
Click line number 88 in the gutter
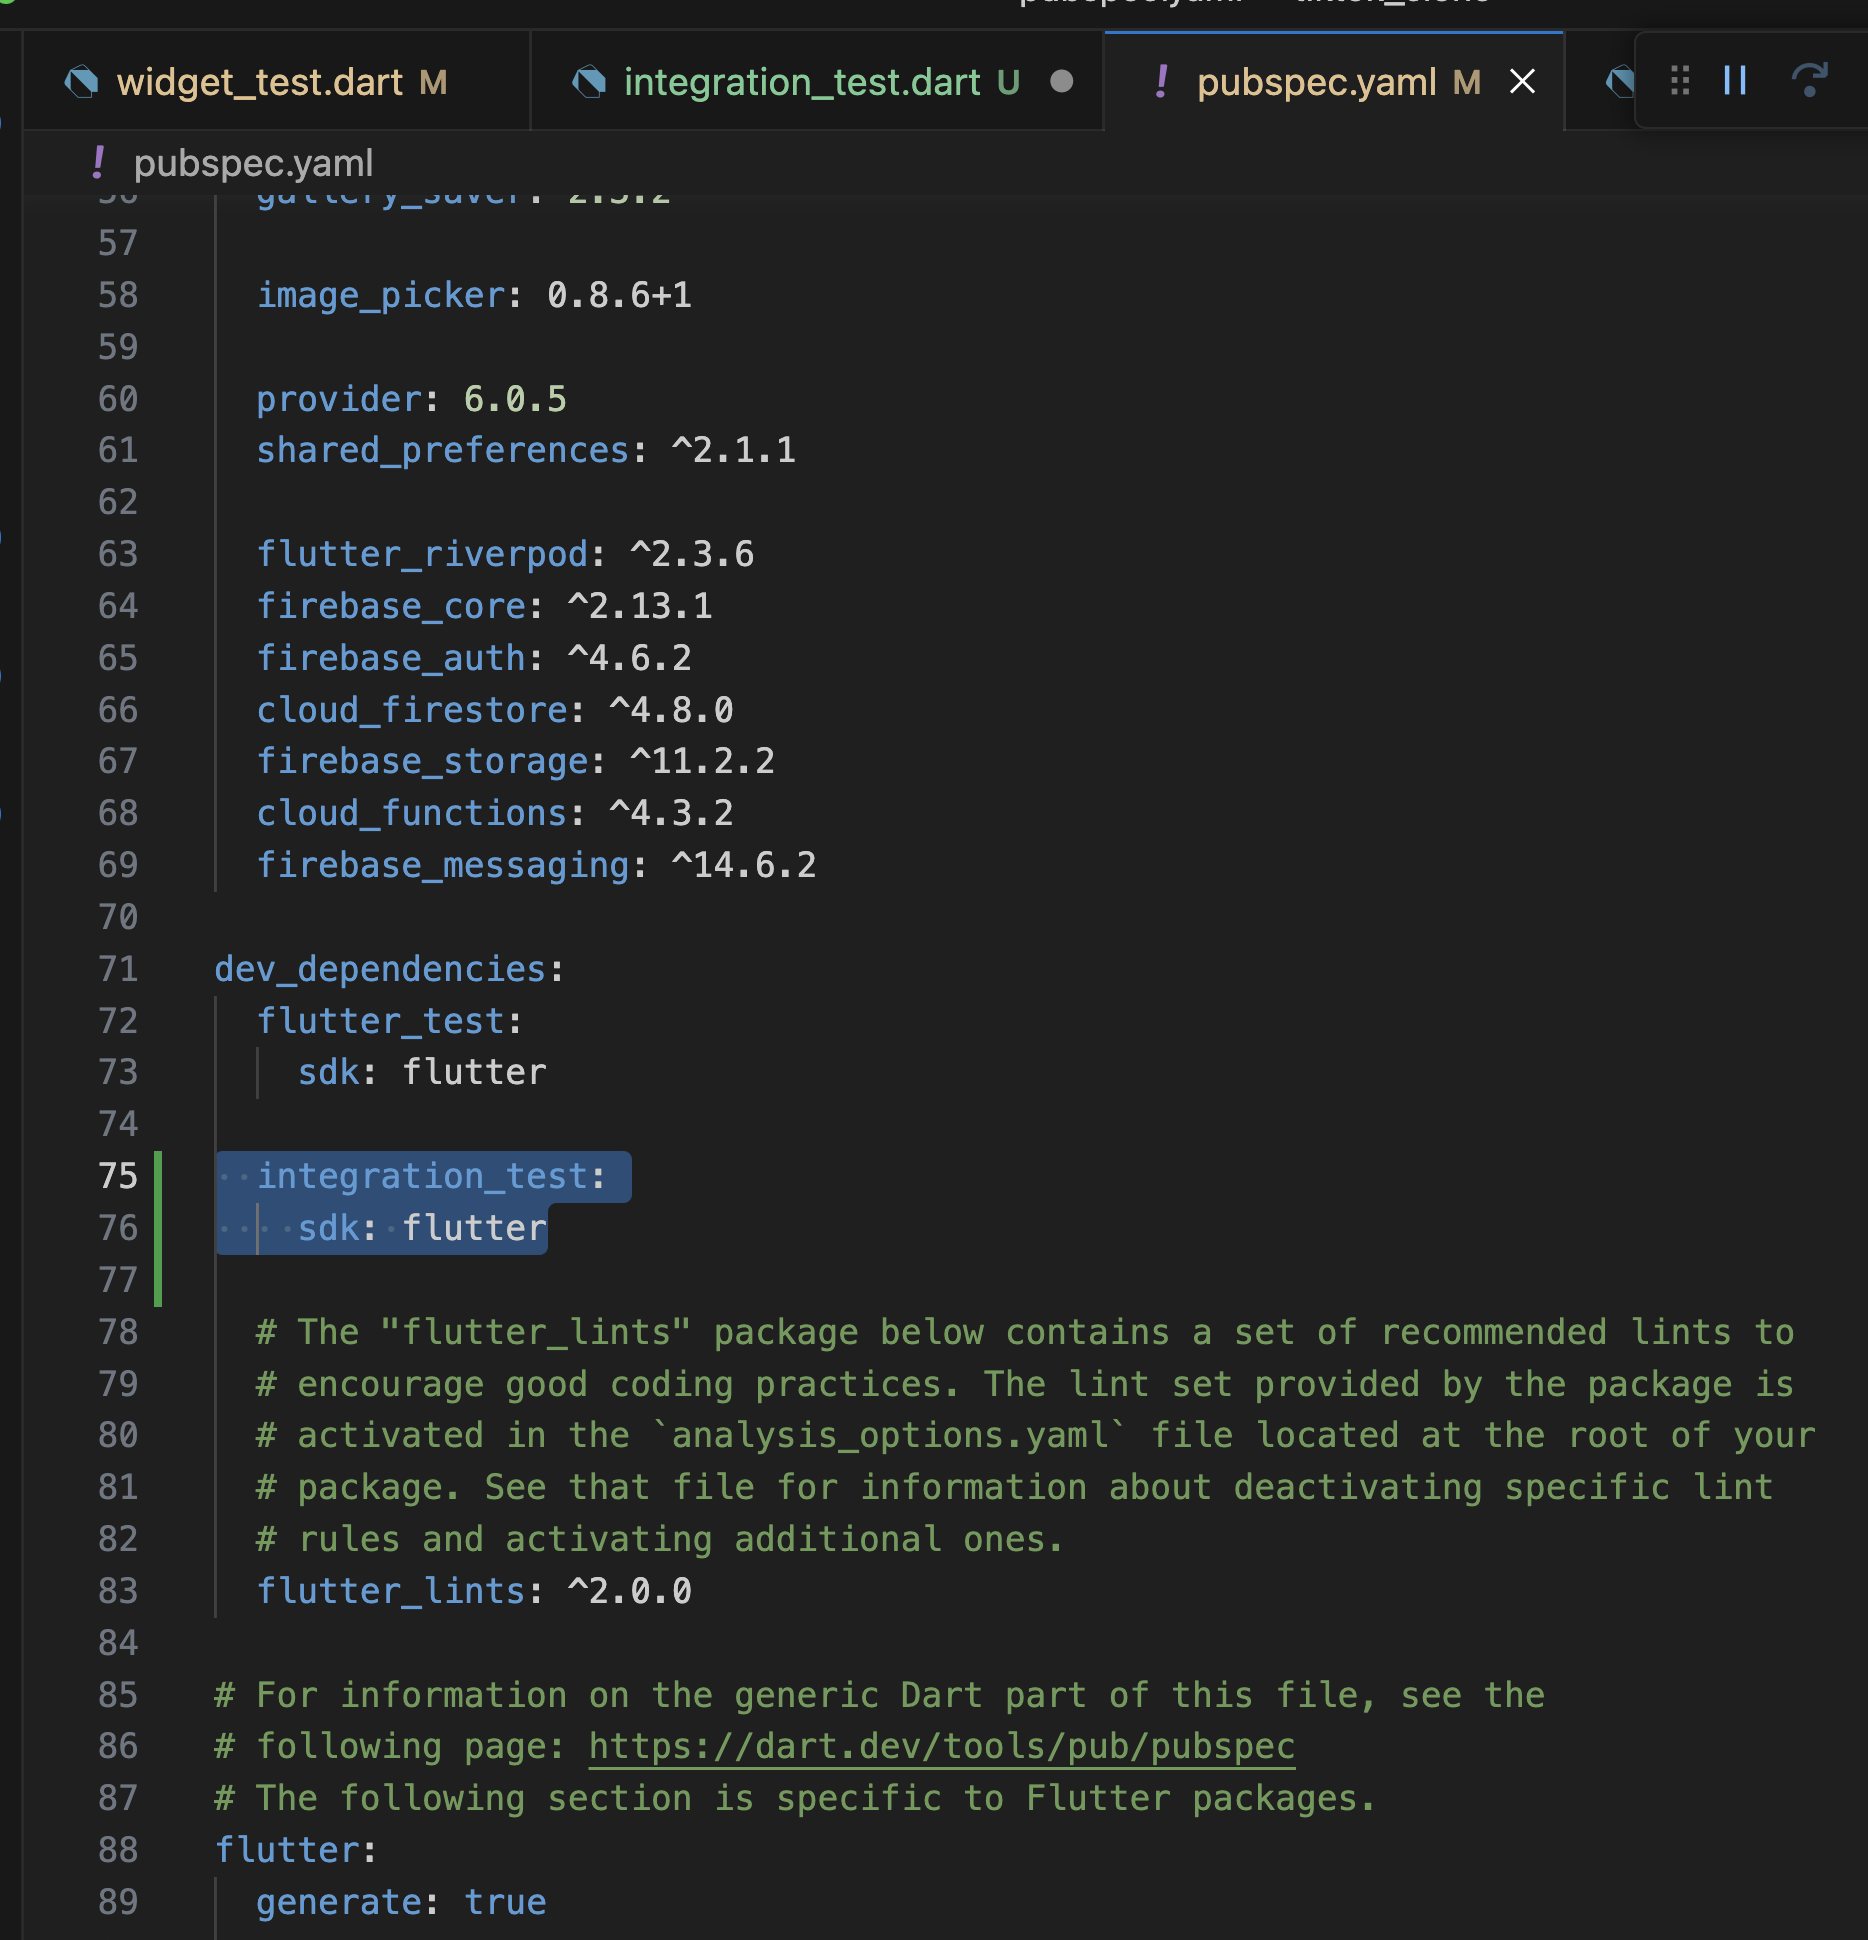point(118,1850)
